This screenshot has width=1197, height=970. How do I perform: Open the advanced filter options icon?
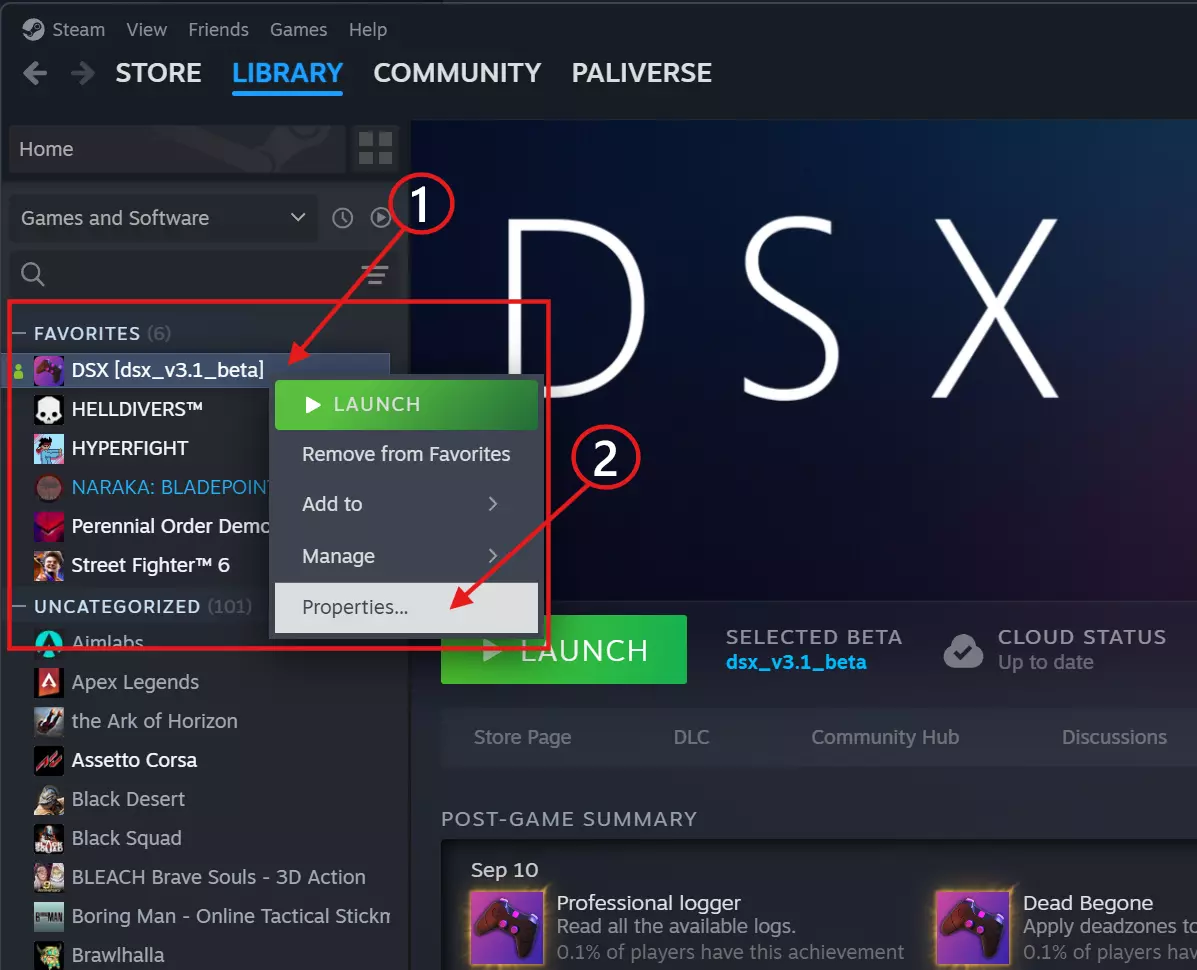pos(374,274)
